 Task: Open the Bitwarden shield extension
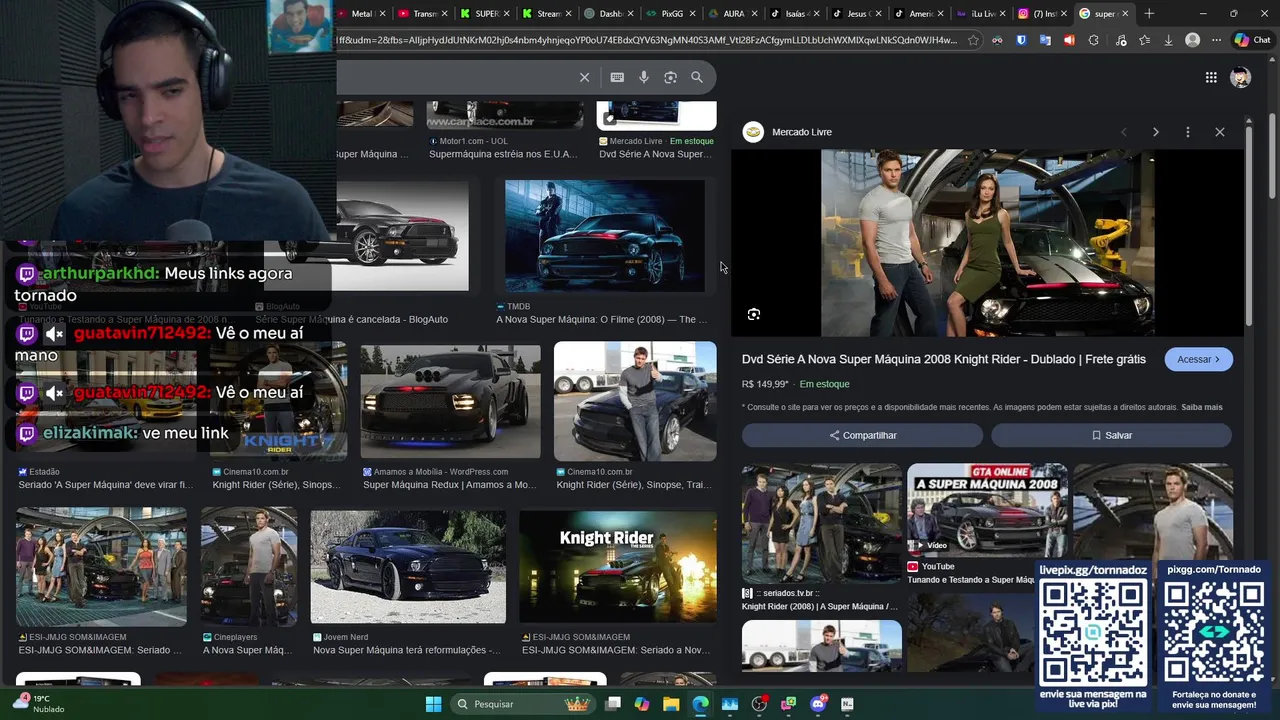[1021, 40]
